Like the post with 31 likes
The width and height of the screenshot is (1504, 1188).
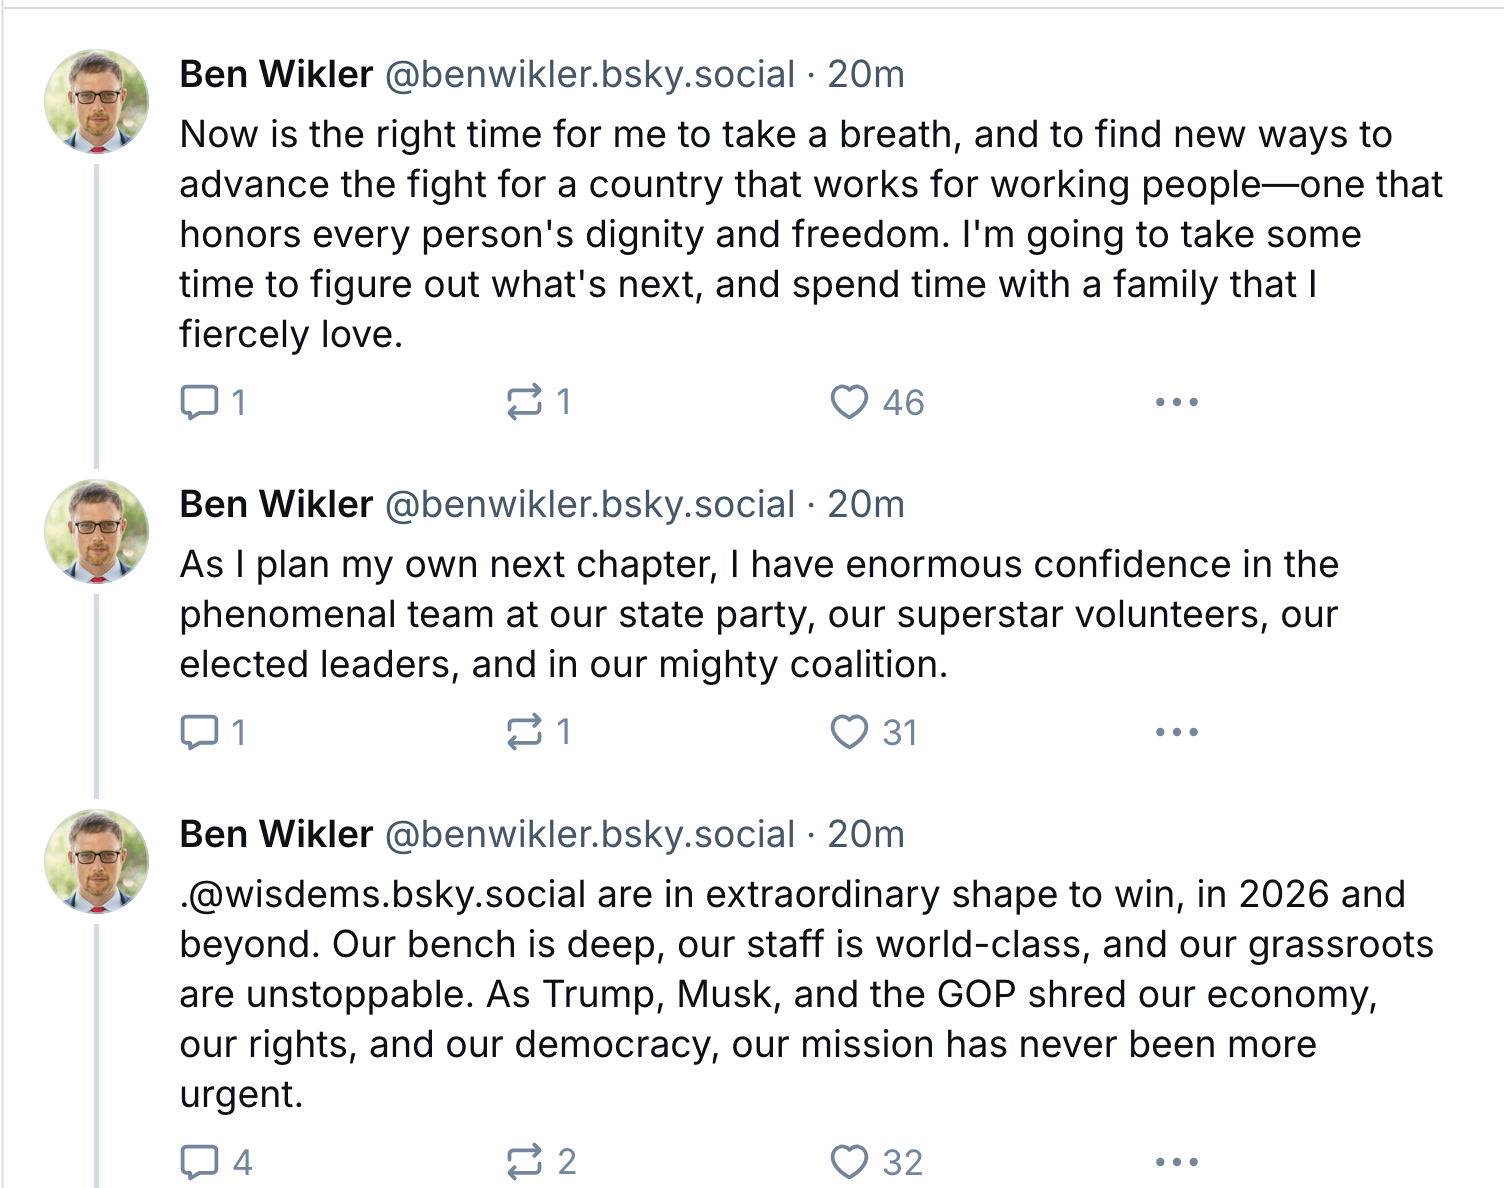[x=873, y=732]
